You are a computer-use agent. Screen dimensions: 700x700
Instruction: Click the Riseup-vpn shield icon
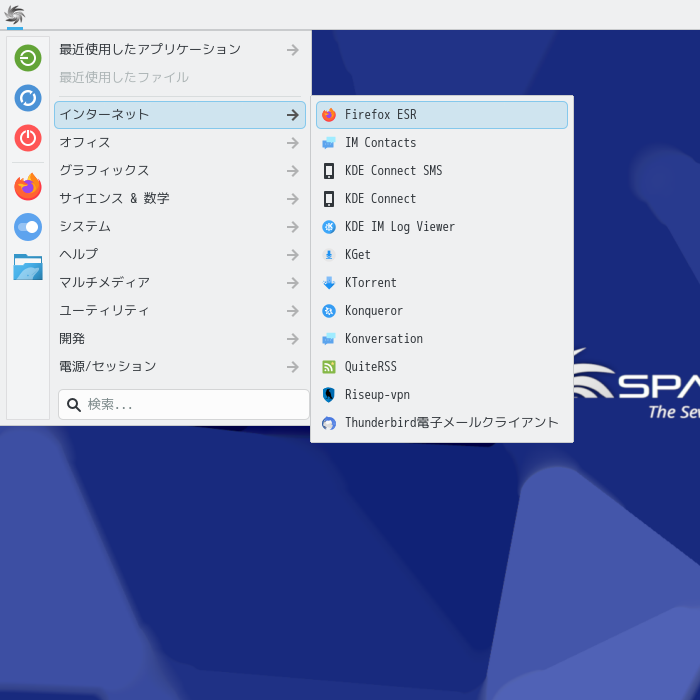[329, 395]
